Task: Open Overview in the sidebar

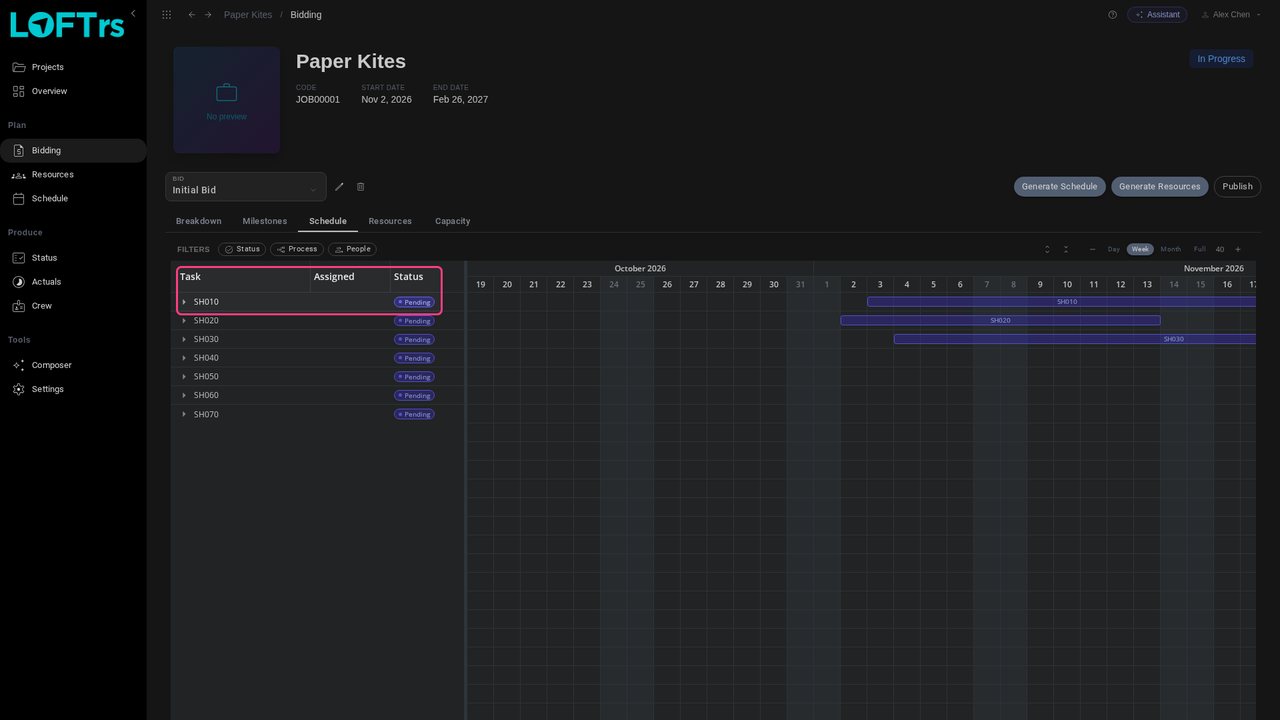Action: pos(73,91)
